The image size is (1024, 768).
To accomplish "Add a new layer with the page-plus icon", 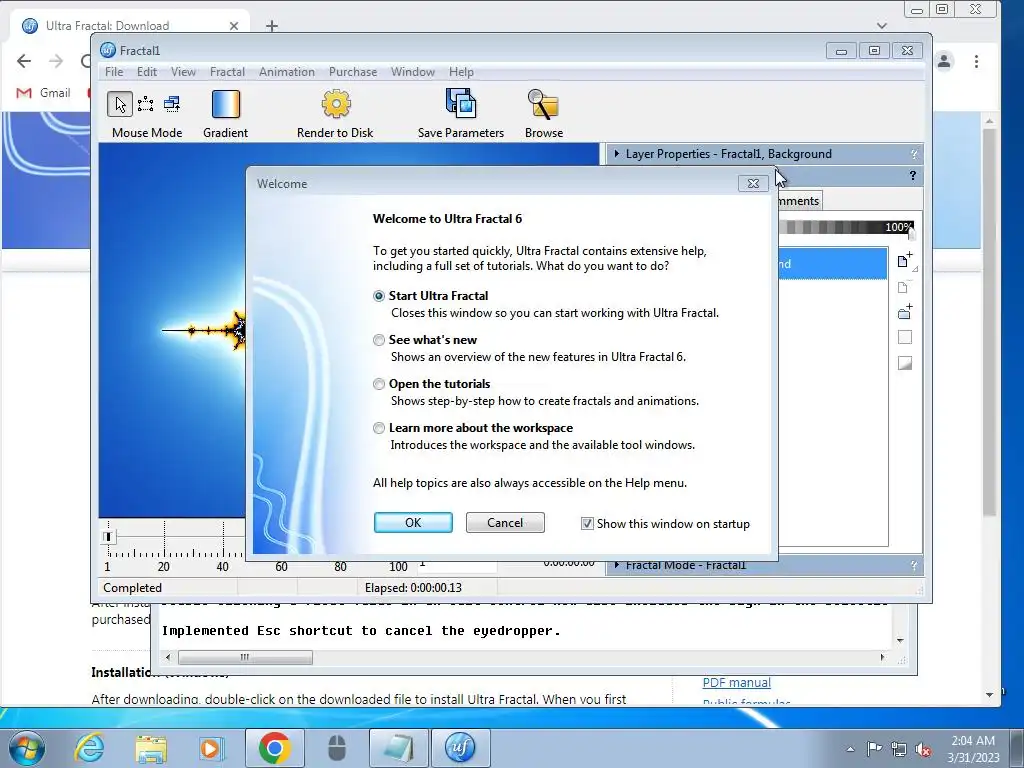I will tap(904, 261).
